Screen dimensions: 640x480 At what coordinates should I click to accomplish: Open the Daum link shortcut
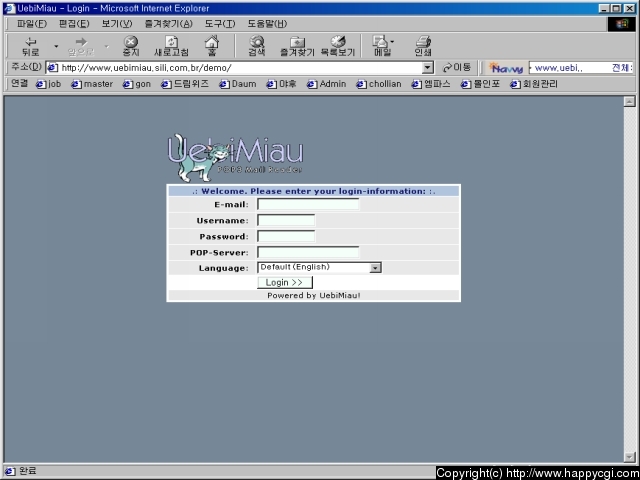(x=238, y=84)
